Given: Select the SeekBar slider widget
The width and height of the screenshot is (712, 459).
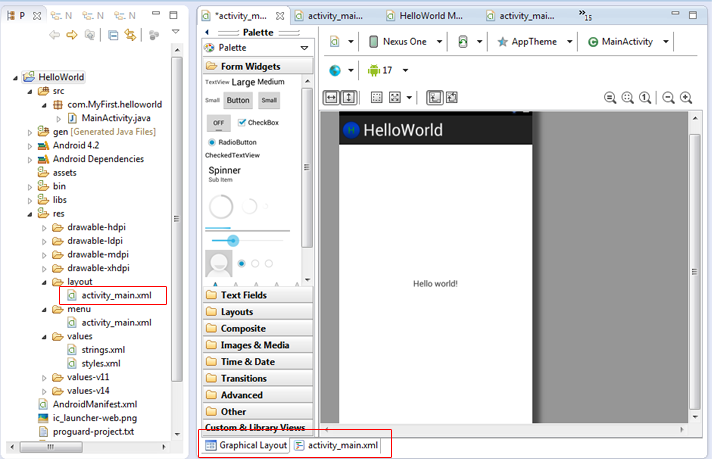Looking at the screenshot, I should pos(247,241).
